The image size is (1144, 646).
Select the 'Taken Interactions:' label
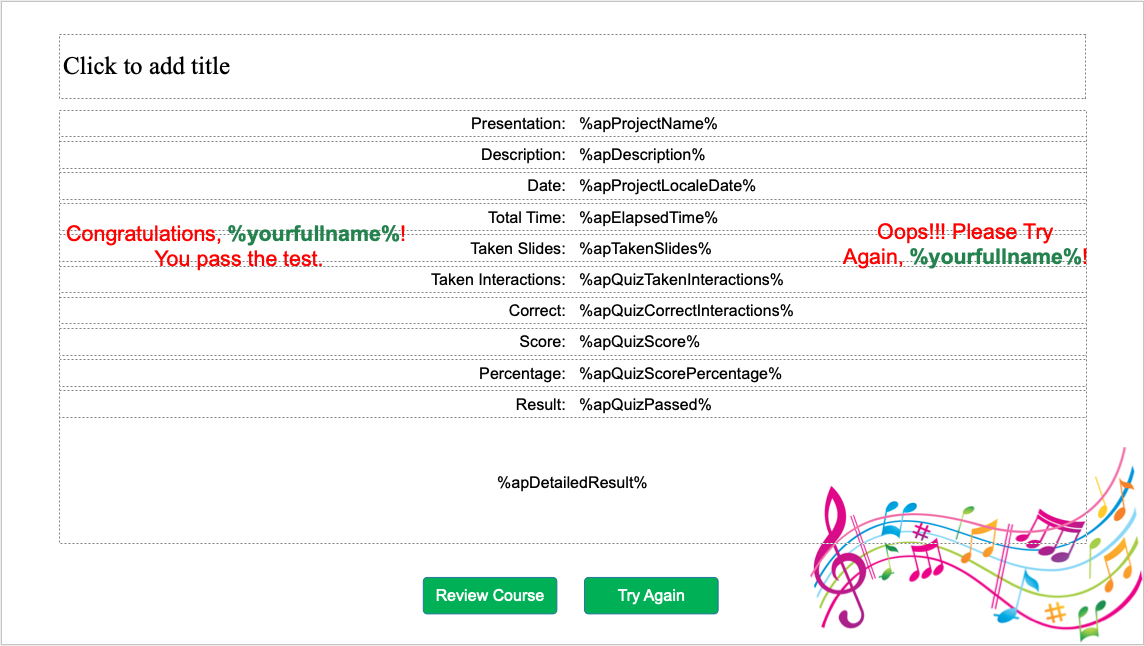pos(498,280)
